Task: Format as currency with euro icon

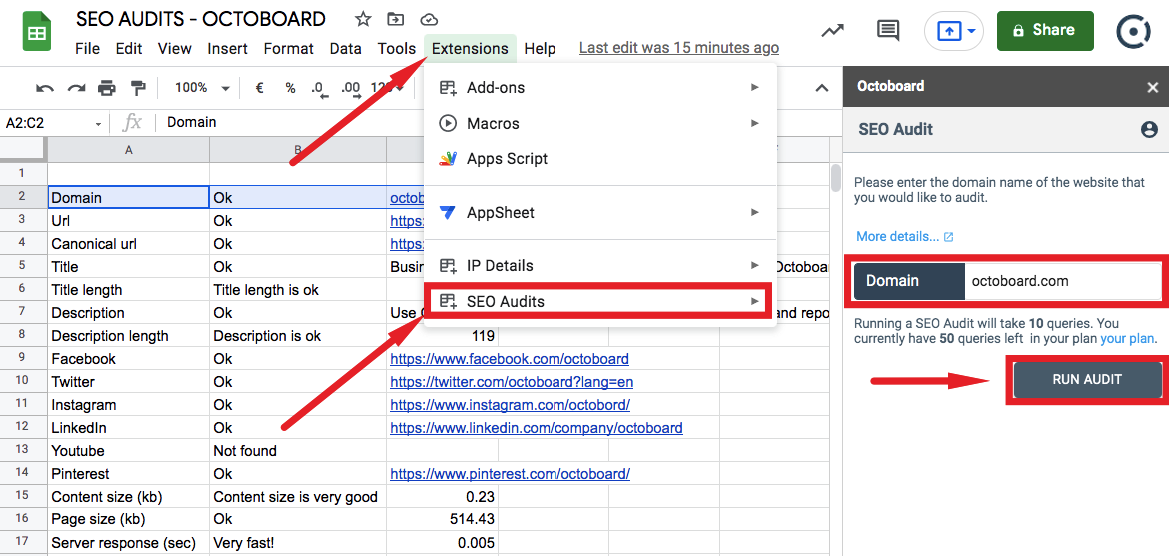Action: (x=259, y=88)
